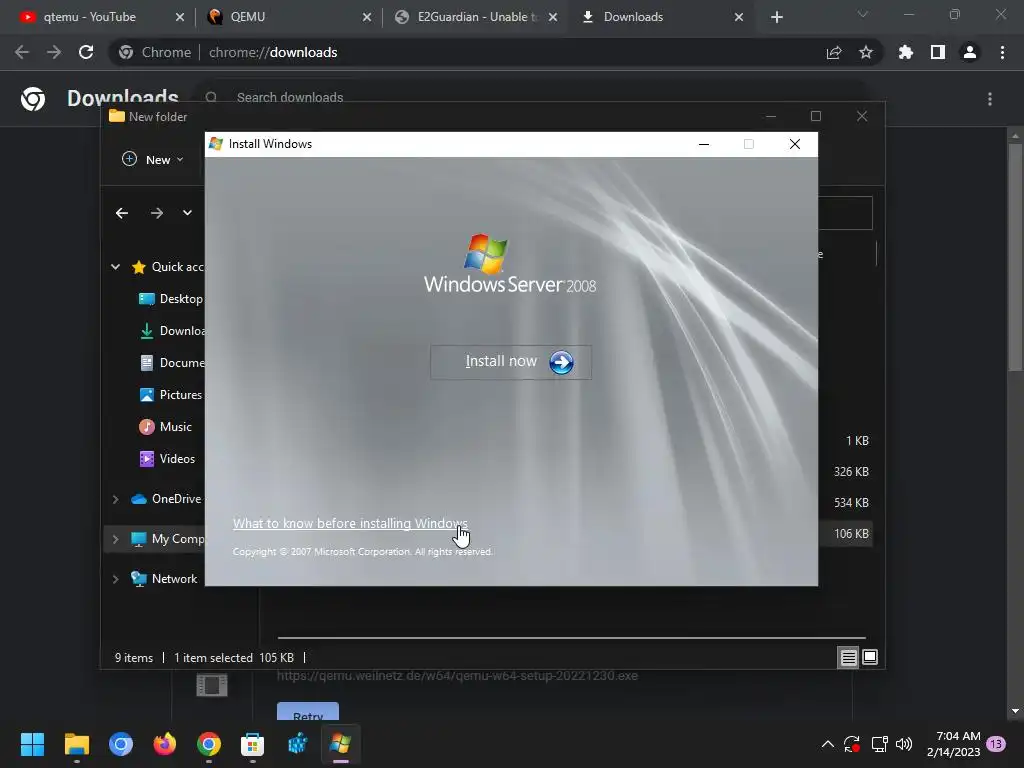
Task: Open Chrome three-dot menu
Action: (1002, 52)
